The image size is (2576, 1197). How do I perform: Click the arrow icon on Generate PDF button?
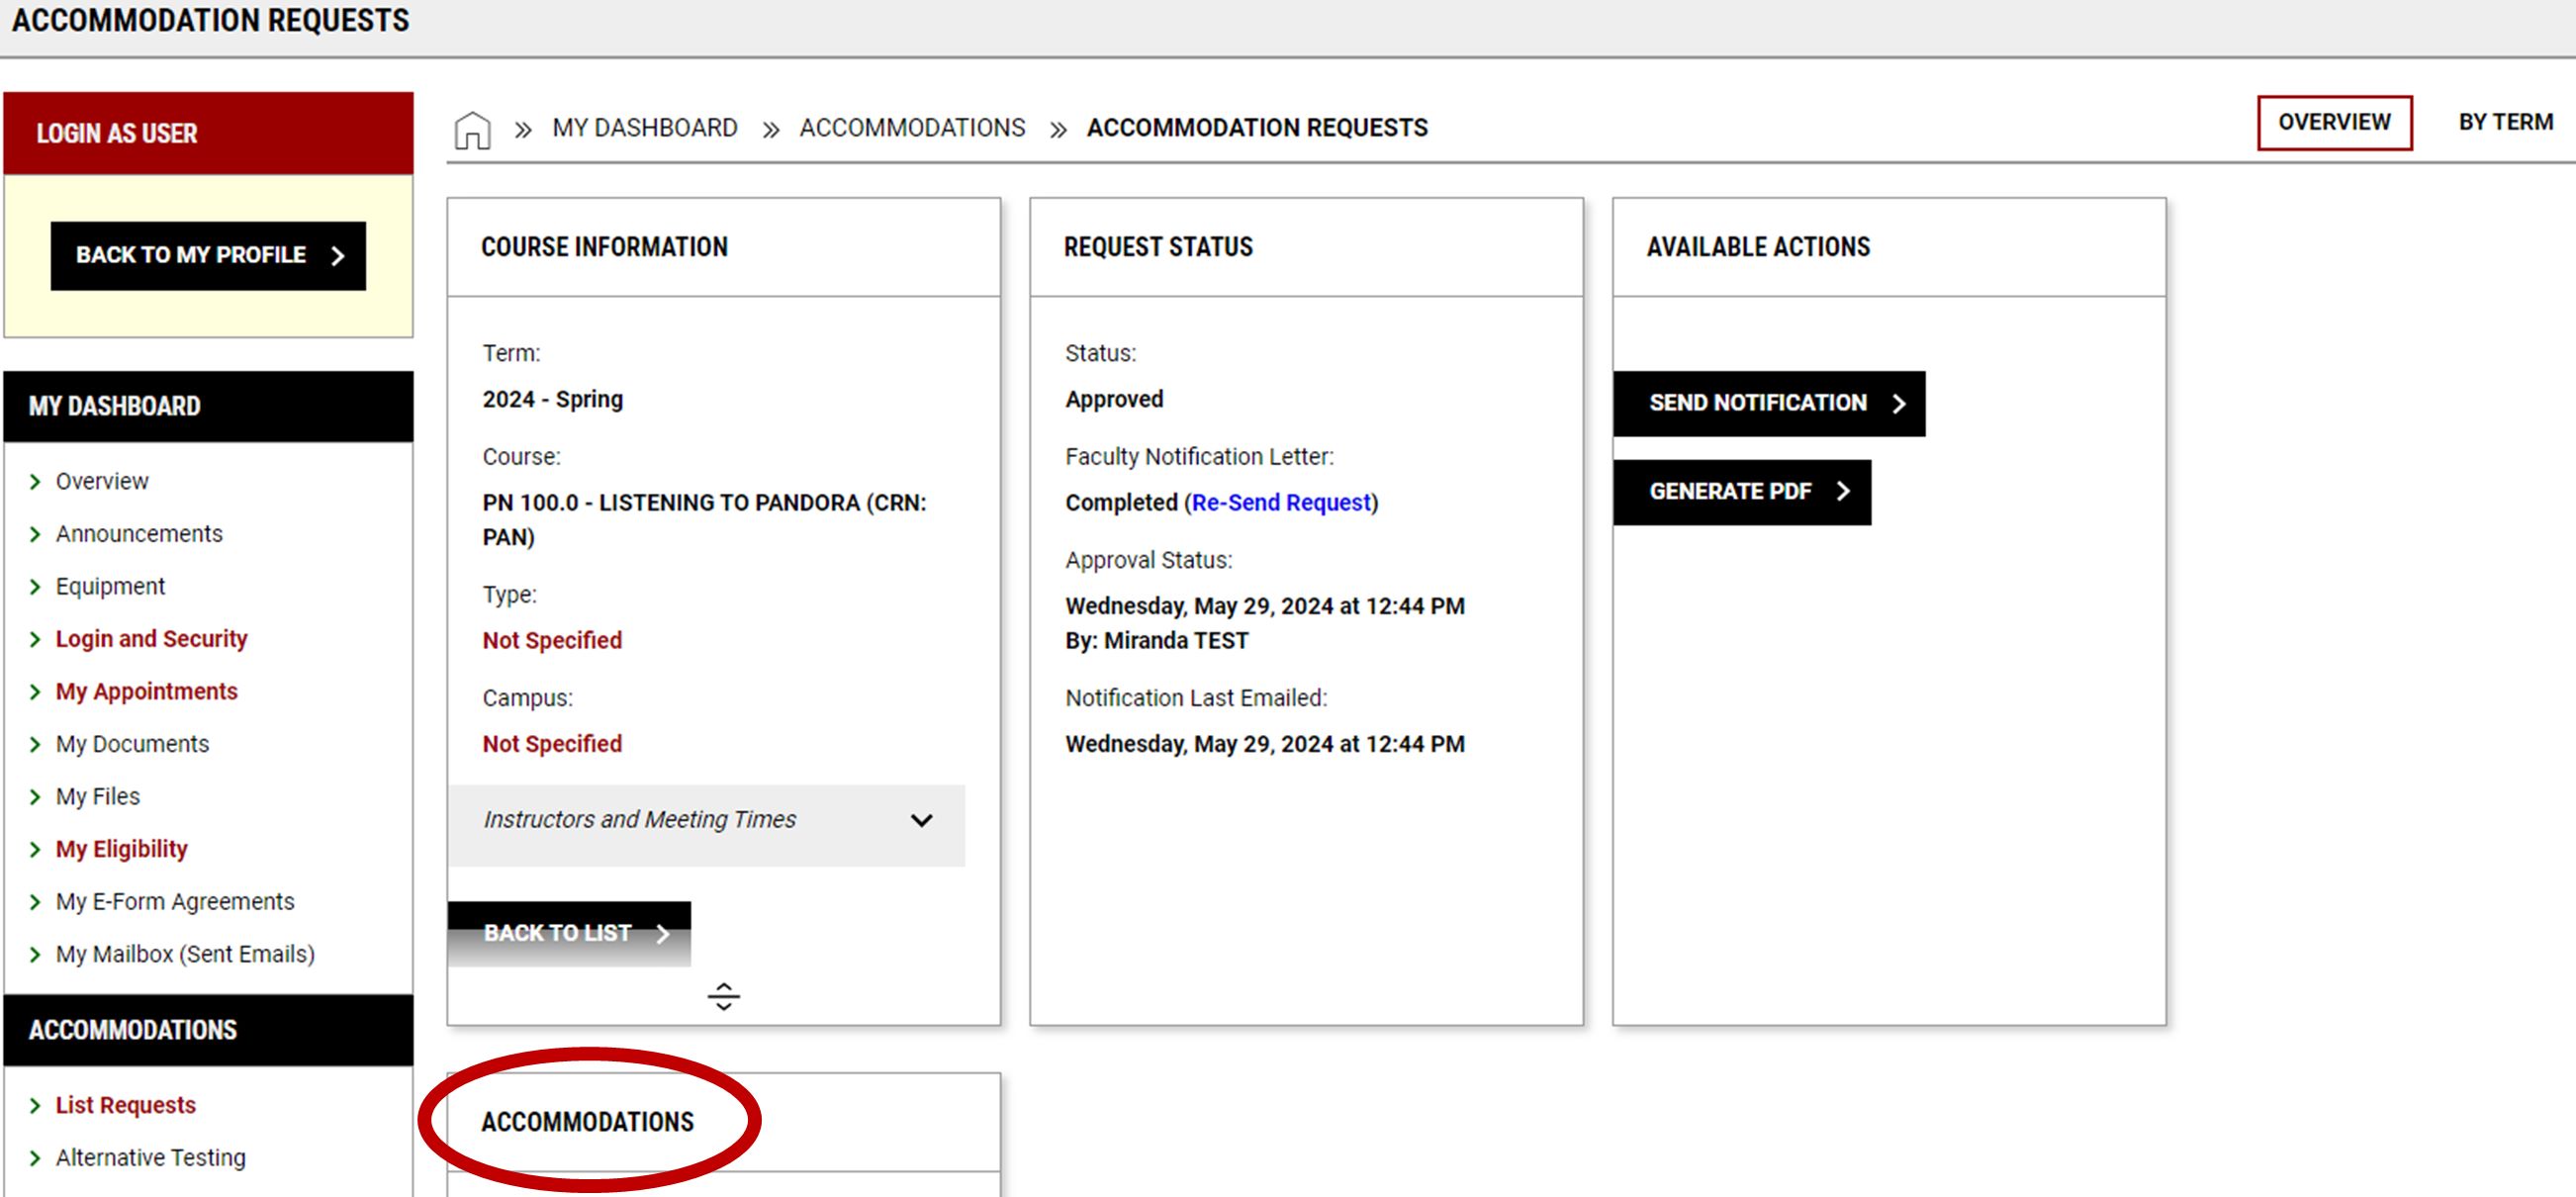pyautogui.click(x=1843, y=491)
